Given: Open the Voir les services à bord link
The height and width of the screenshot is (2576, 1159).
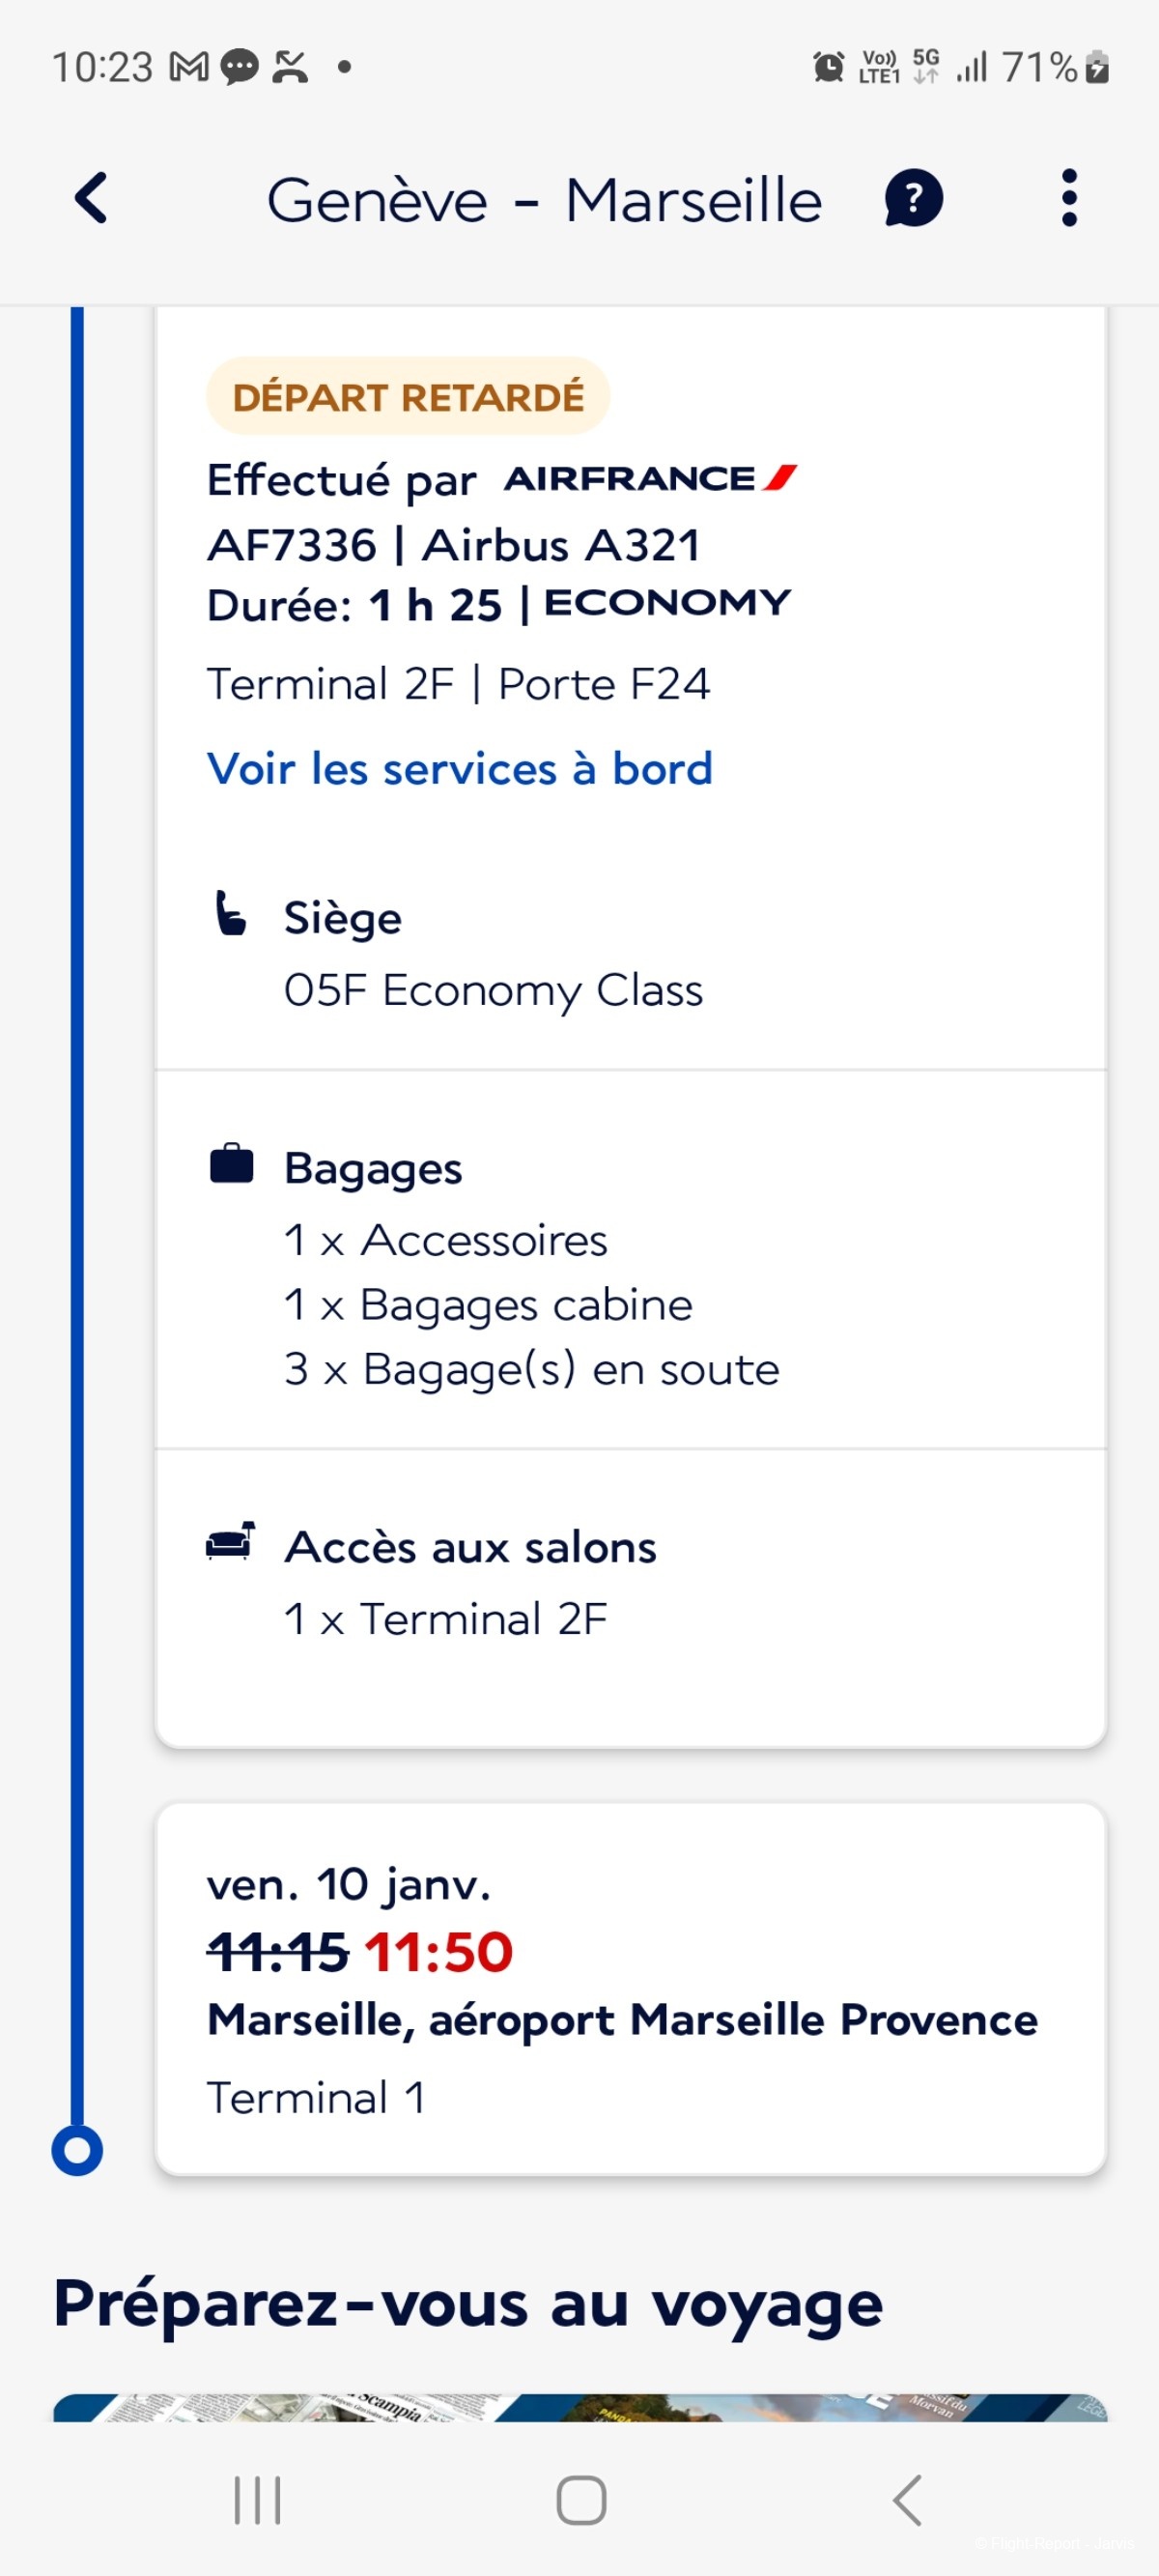Looking at the screenshot, I should pos(459,769).
